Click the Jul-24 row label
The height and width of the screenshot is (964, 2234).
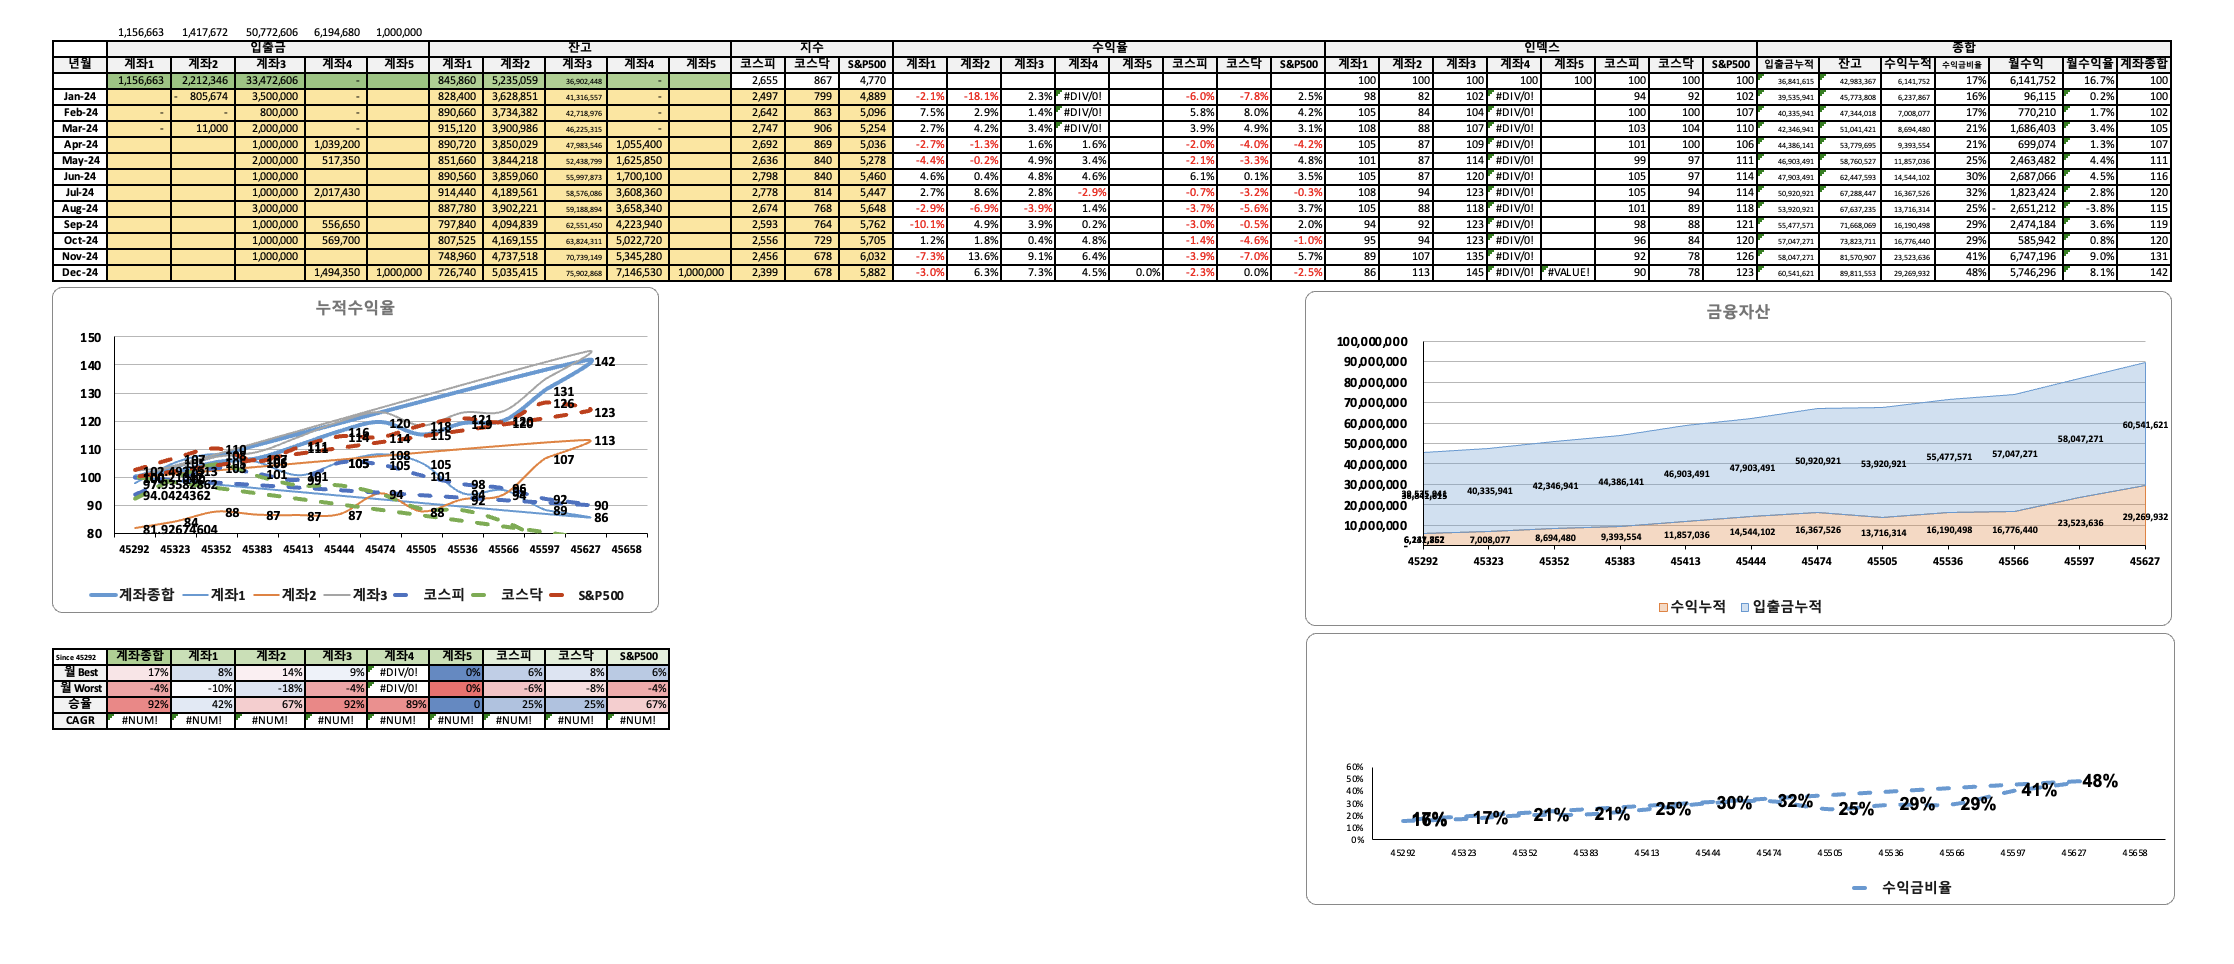(80, 193)
